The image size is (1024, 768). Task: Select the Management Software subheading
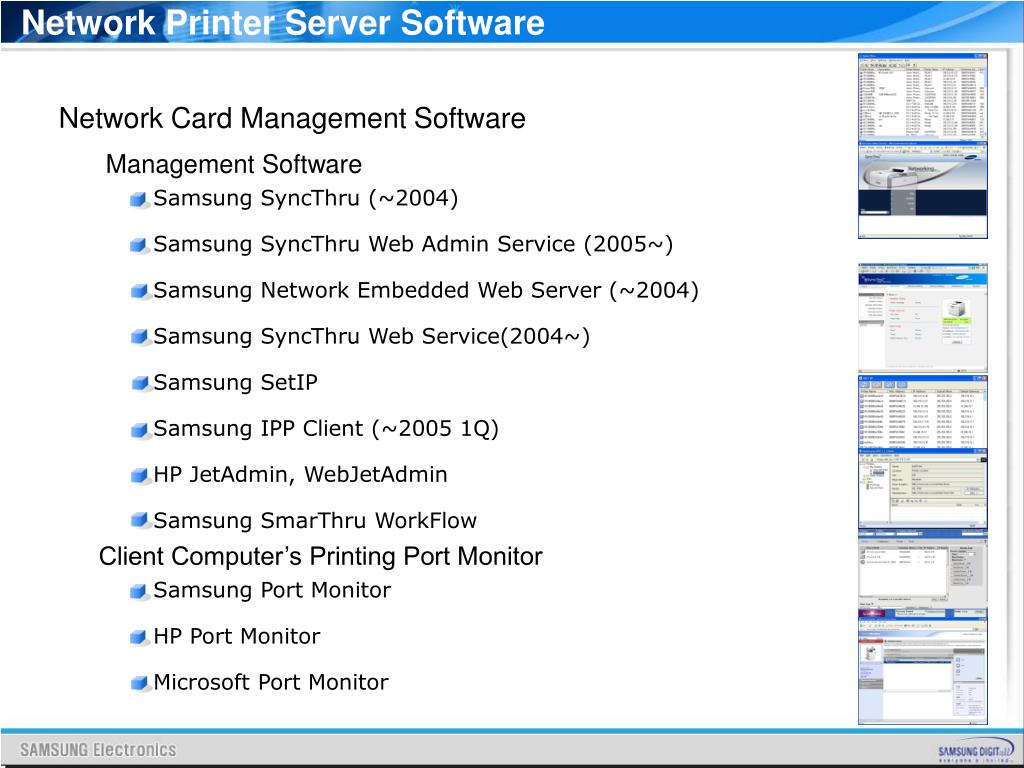coord(234,164)
